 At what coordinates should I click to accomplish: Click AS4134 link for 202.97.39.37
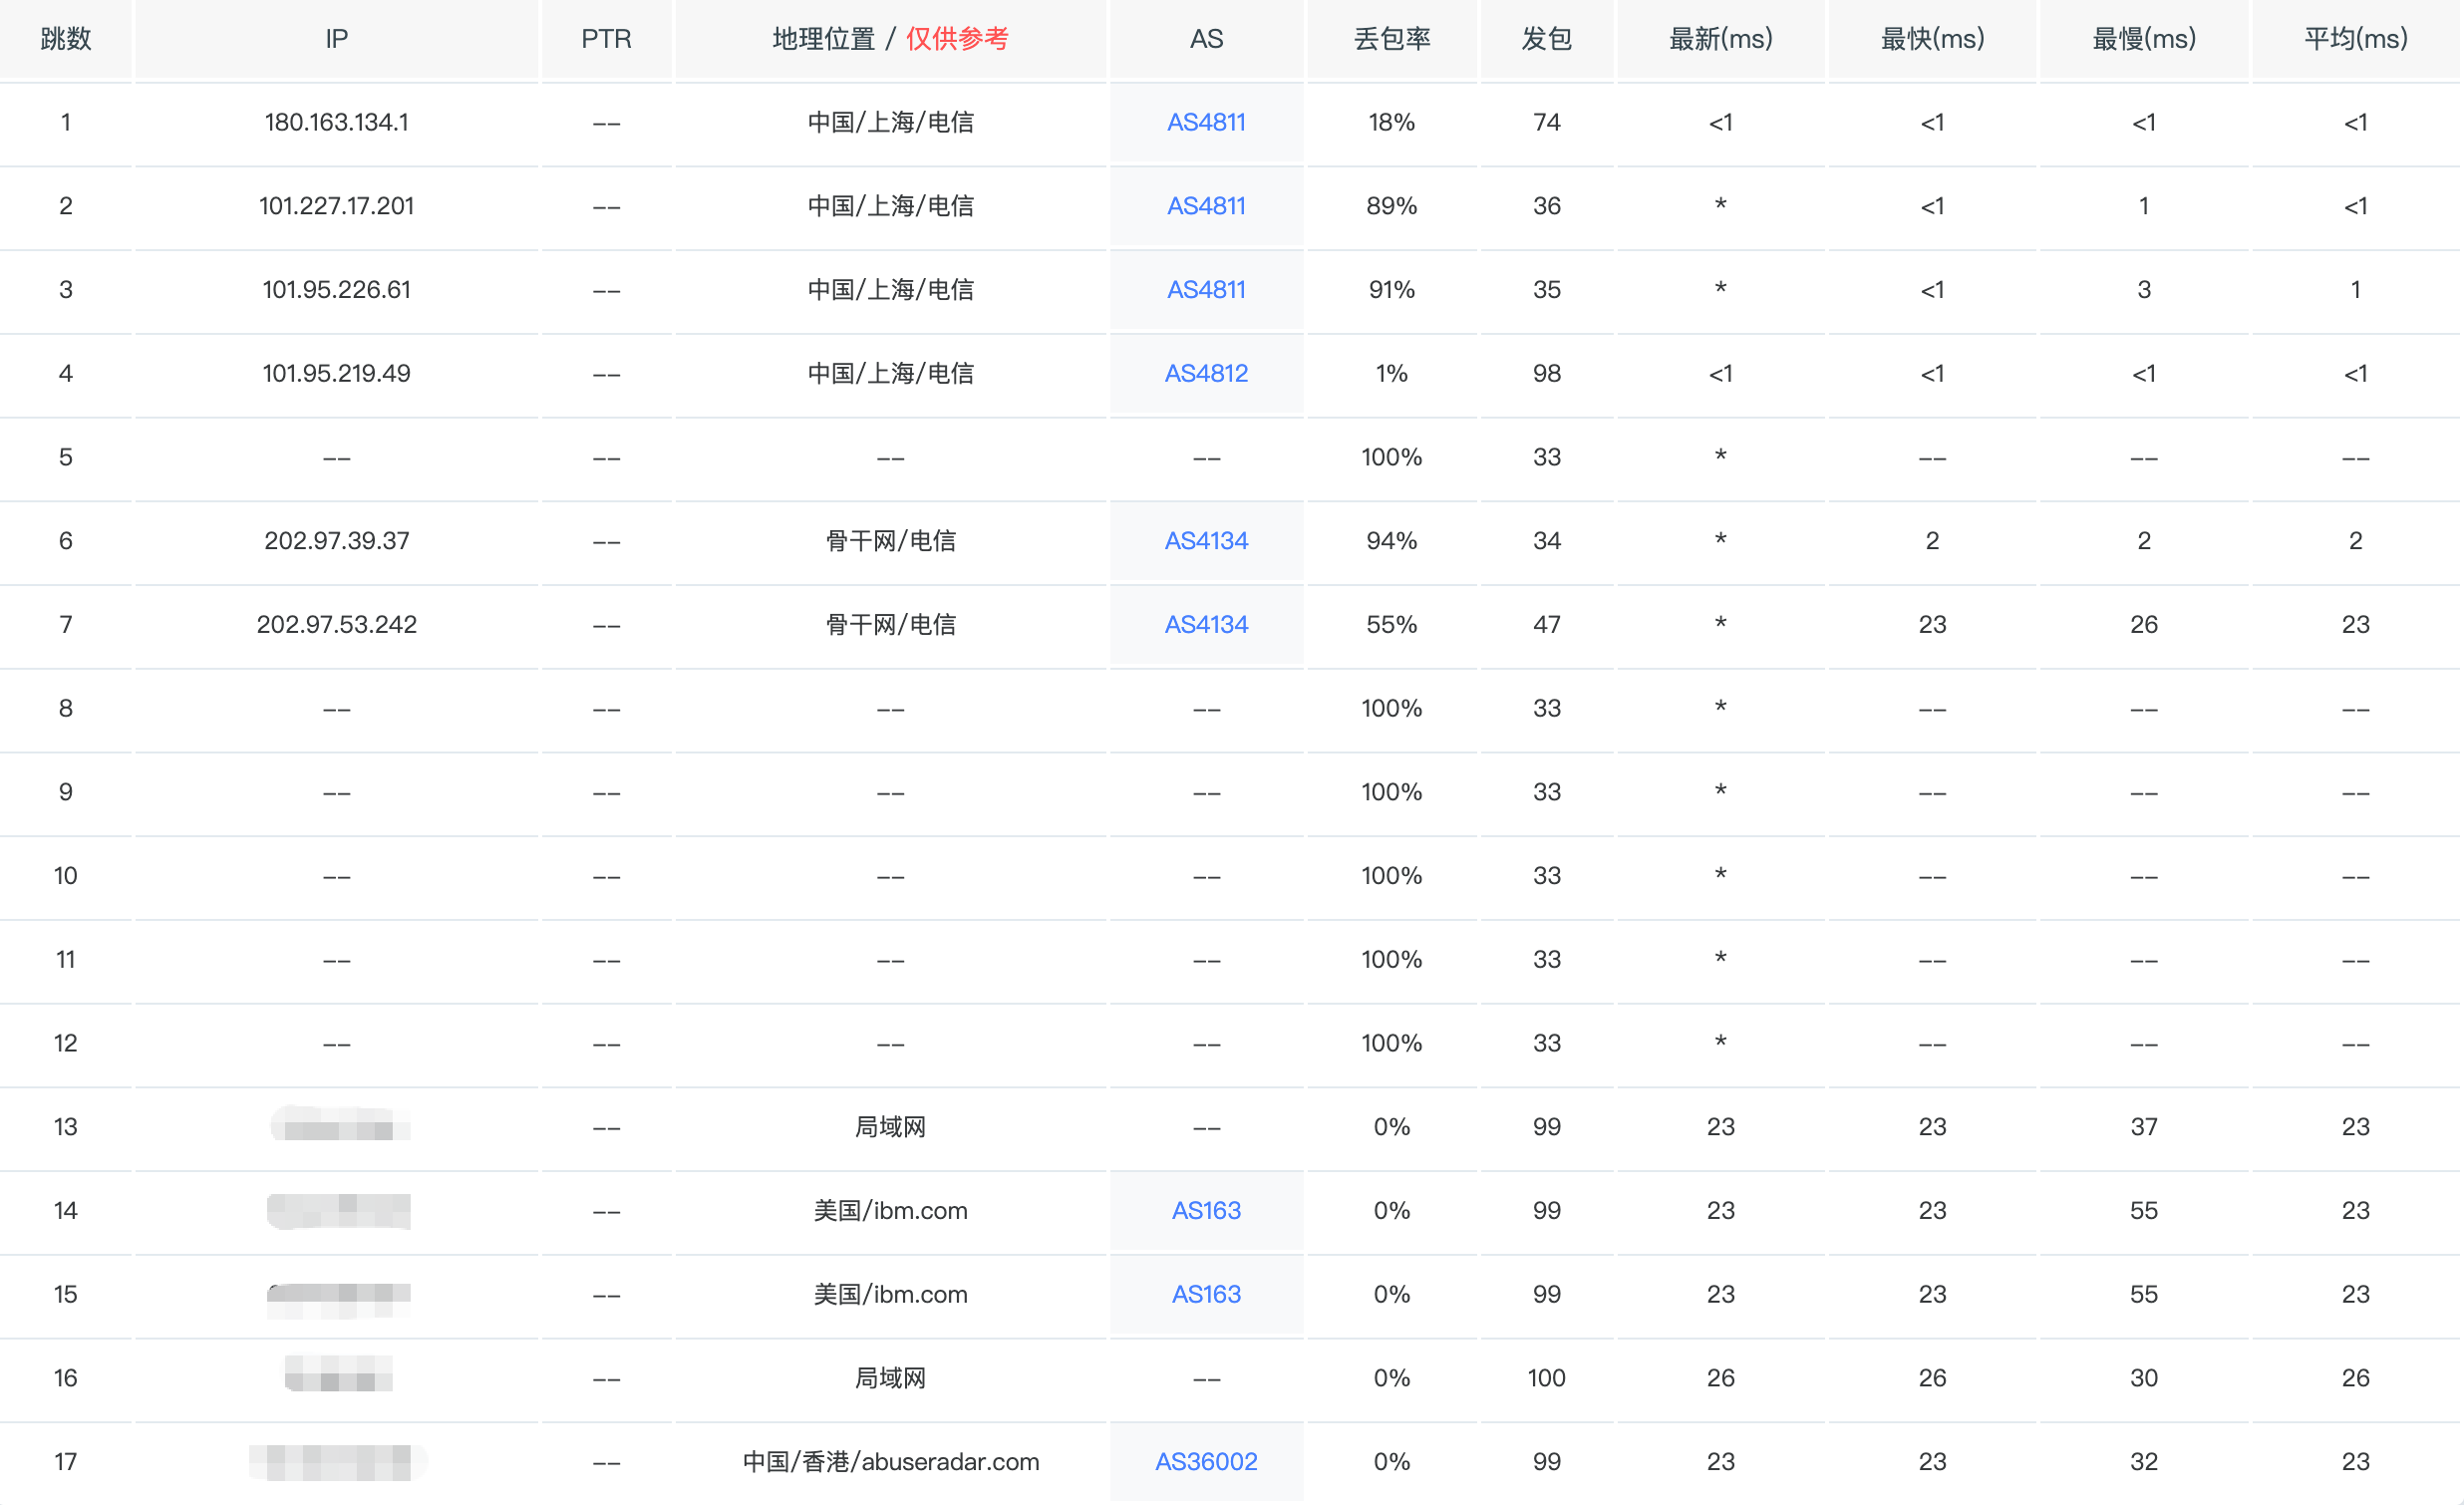1207,541
